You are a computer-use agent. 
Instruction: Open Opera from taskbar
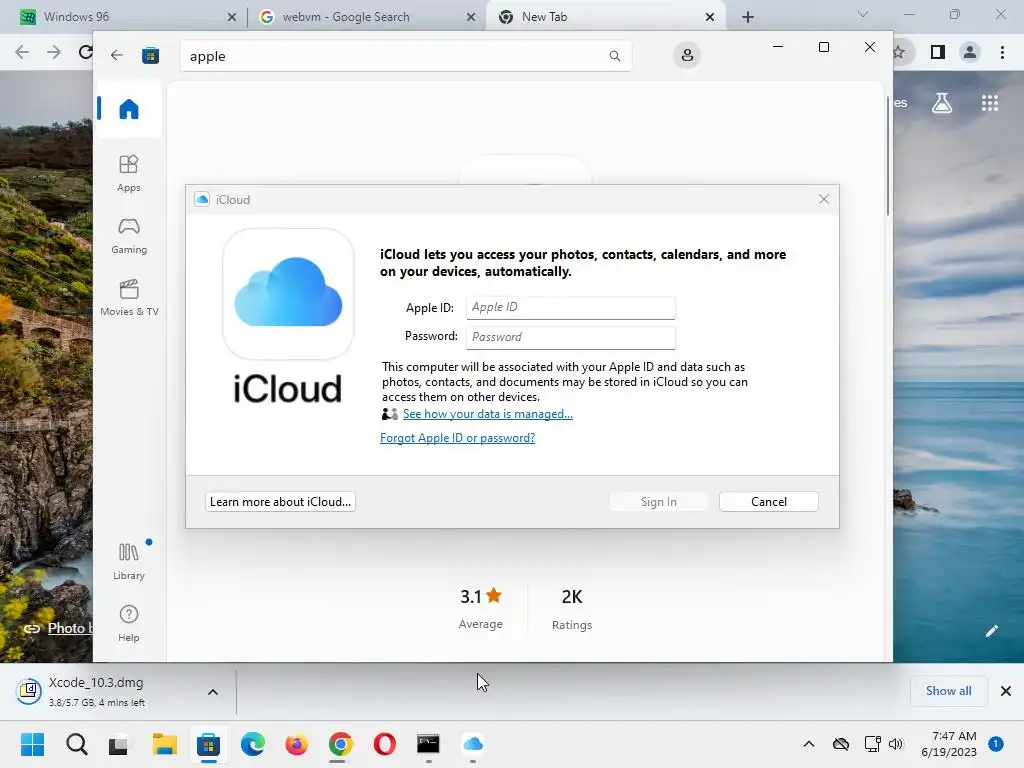385,744
